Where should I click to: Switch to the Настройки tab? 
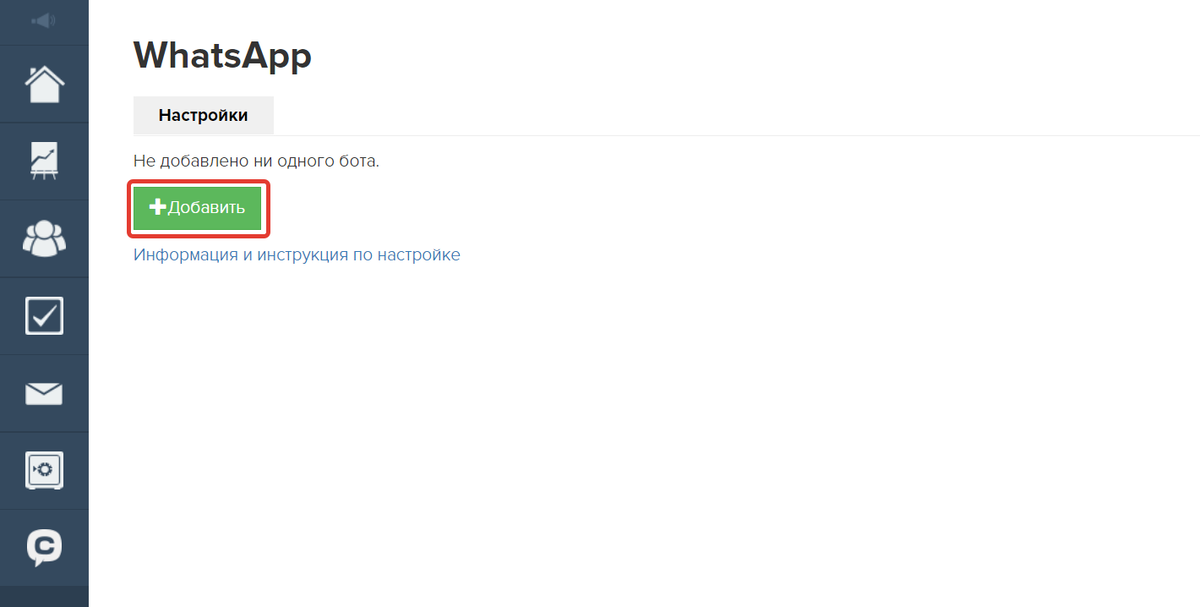203,115
